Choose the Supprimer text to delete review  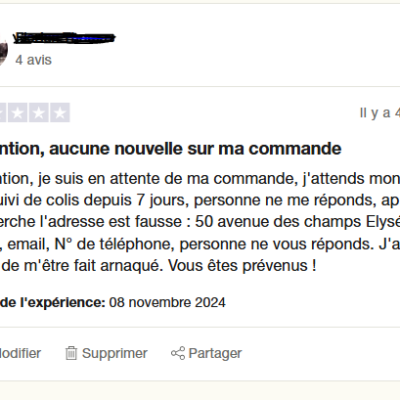(115, 353)
